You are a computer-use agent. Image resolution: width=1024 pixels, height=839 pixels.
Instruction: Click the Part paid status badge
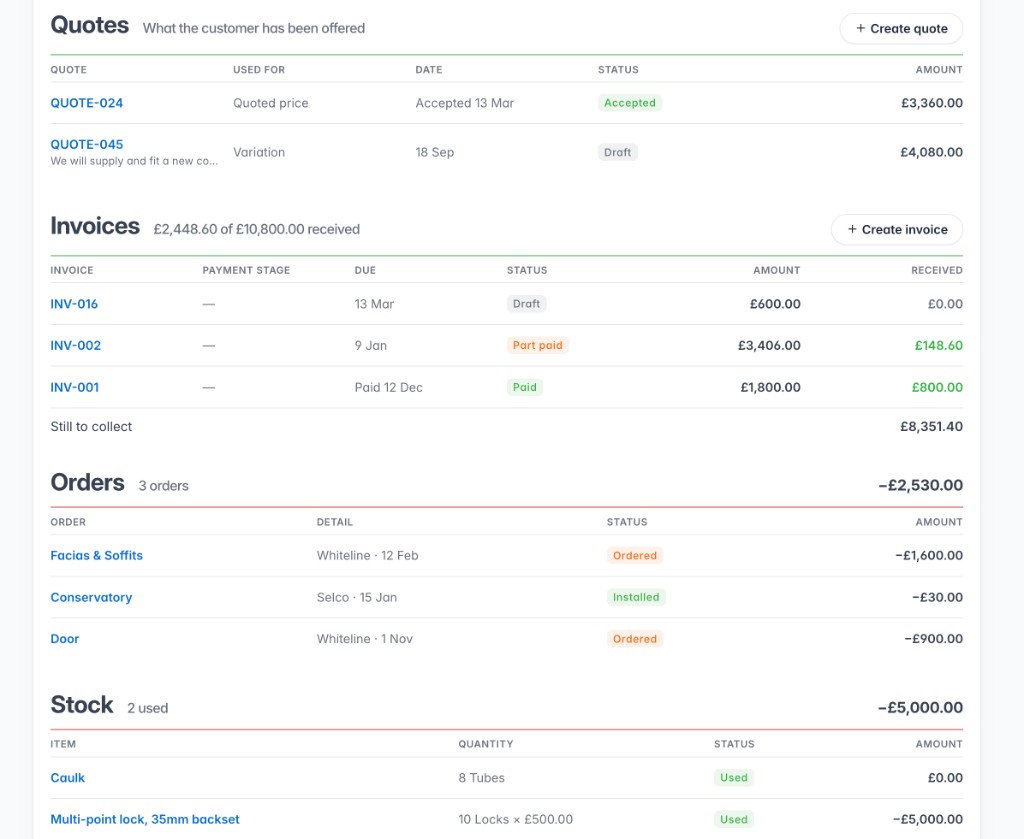coord(537,346)
